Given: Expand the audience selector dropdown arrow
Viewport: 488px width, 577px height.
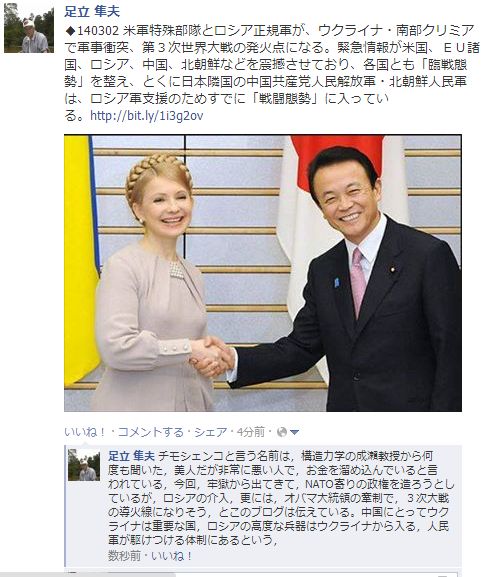Looking at the screenshot, I should pos(294,432).
